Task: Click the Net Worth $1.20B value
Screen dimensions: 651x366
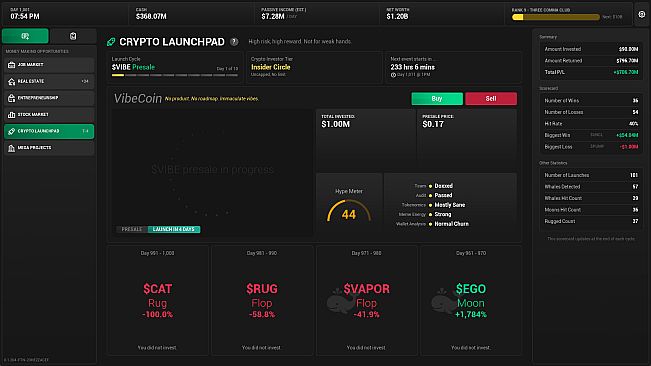Action: point(397,16)
